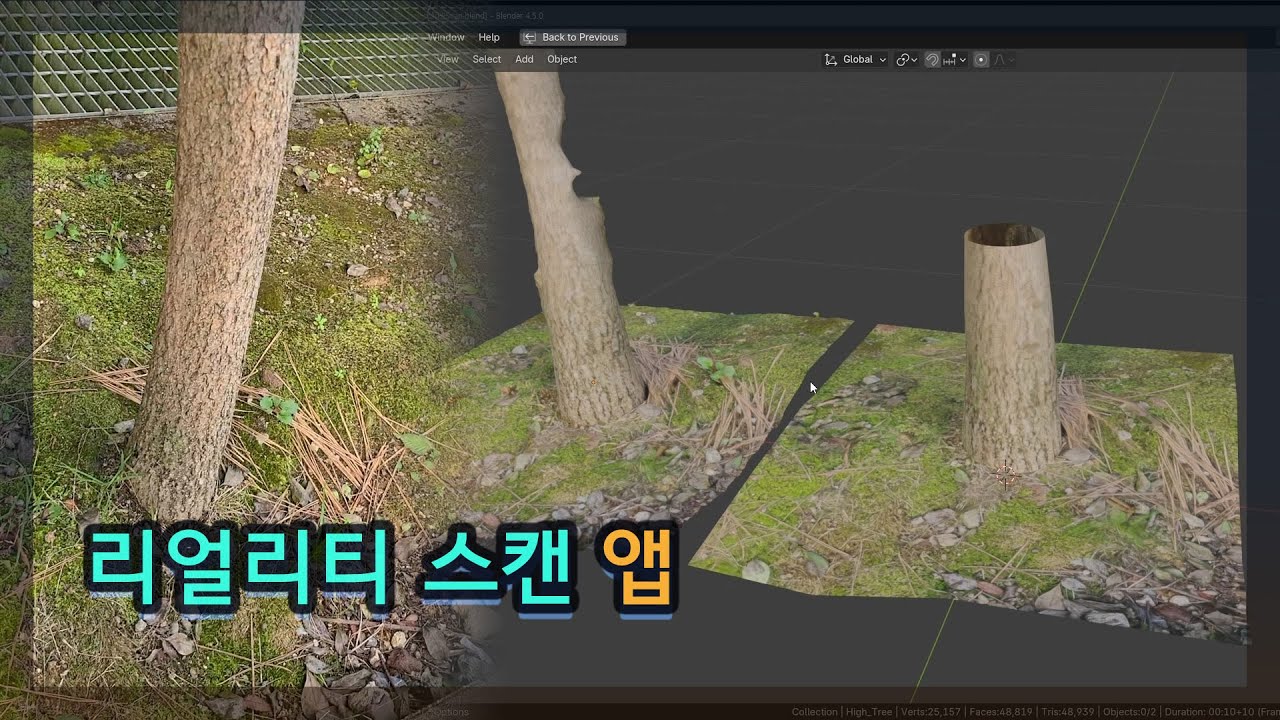Open the Help menu
Screen dimensions: 1280x720
(489, 37)
